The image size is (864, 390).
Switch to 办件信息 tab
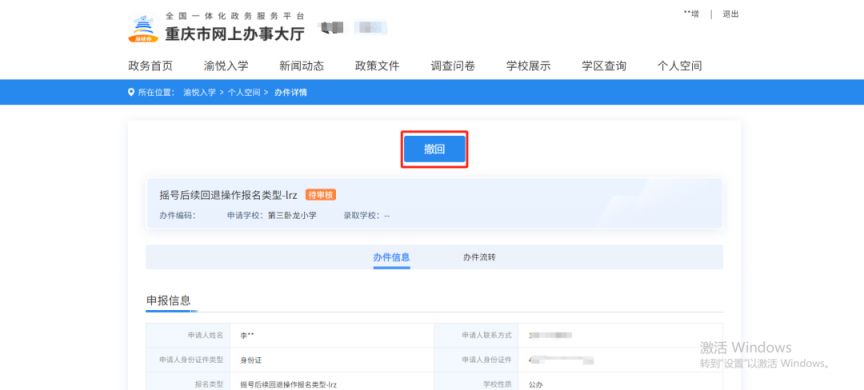(391, 257)
